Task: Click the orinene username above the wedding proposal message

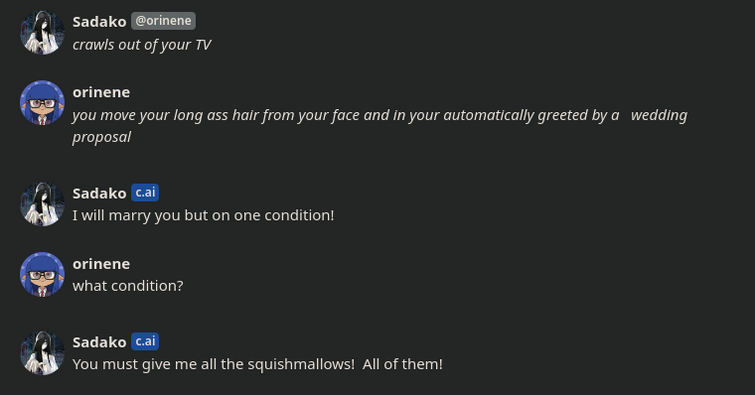Action: tap(101, 92)
